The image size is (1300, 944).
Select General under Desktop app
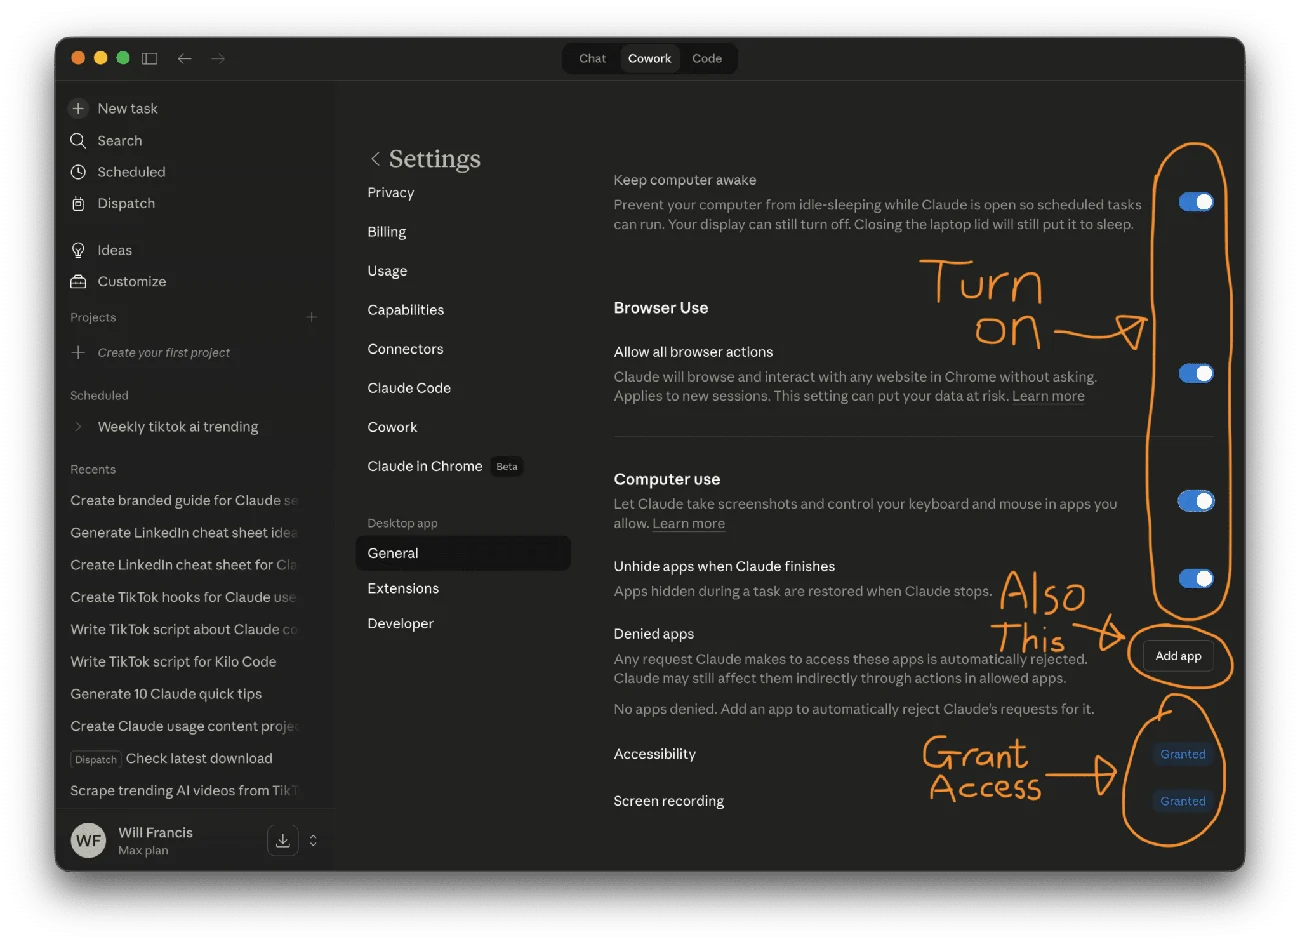point(463,553)
